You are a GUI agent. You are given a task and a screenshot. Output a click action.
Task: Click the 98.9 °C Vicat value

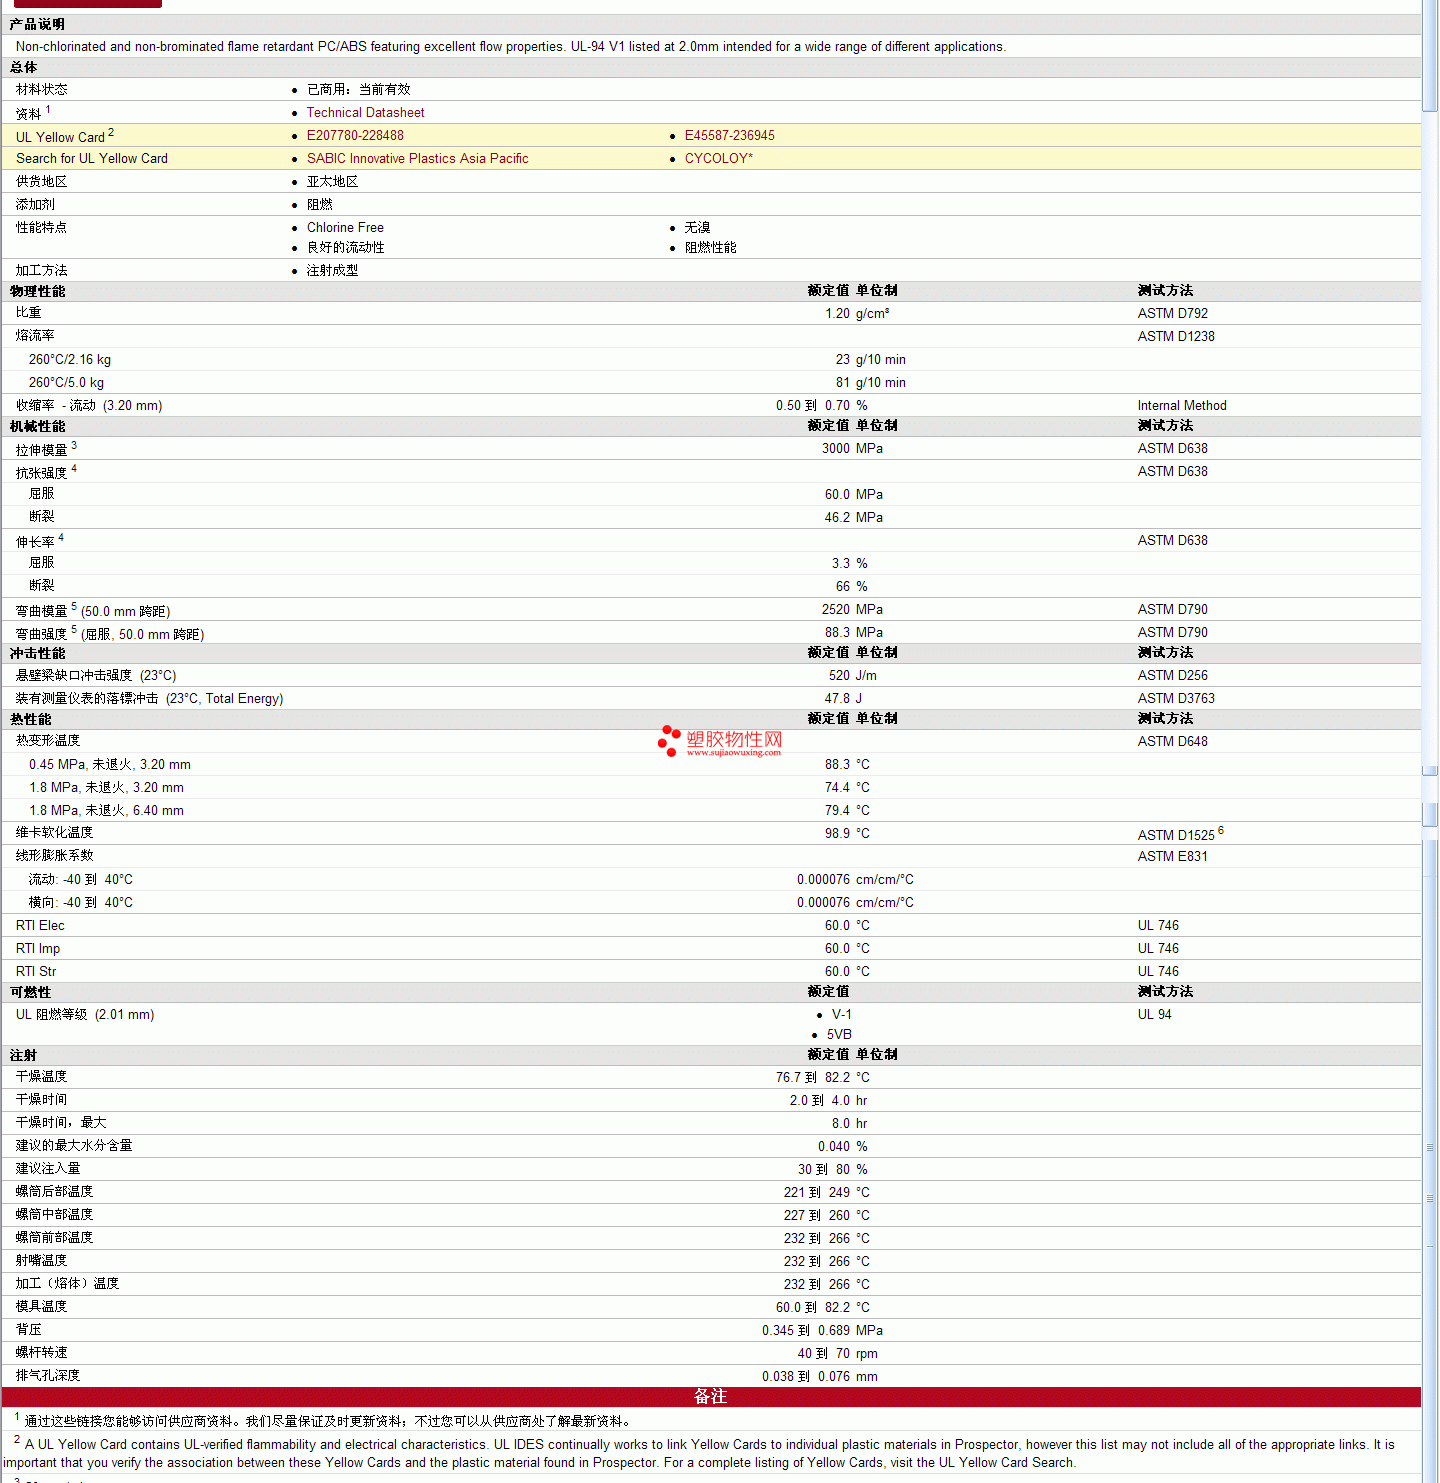[x=847, y=834]
